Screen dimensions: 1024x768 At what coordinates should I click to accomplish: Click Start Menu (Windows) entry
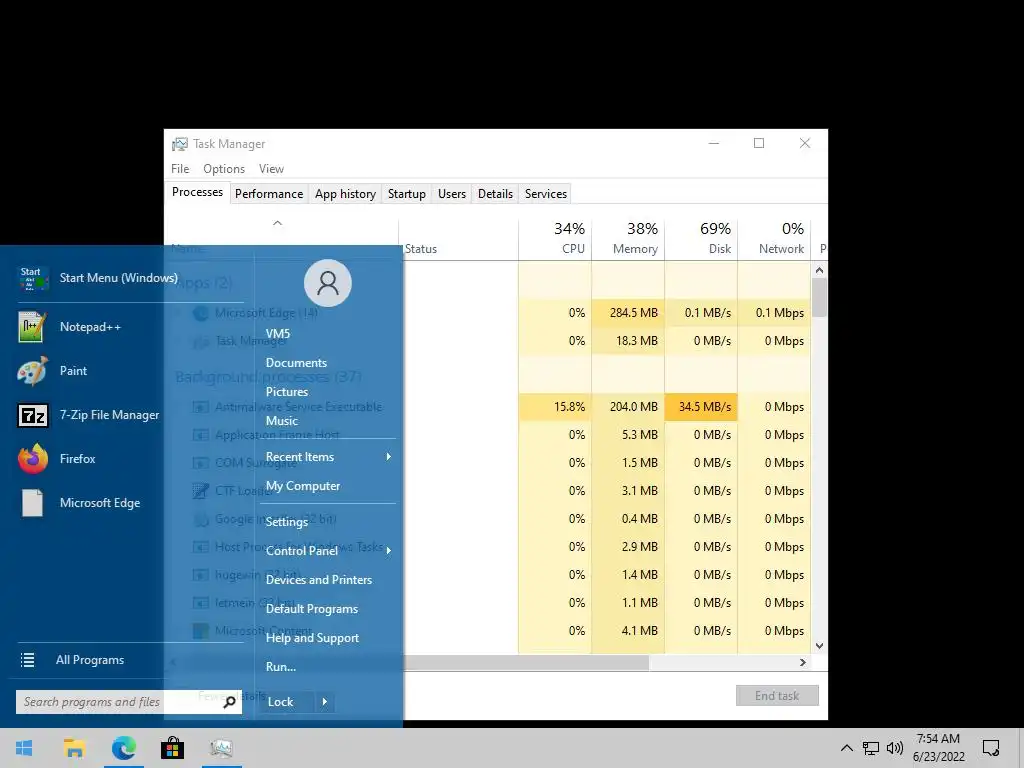tap(118, 278)
